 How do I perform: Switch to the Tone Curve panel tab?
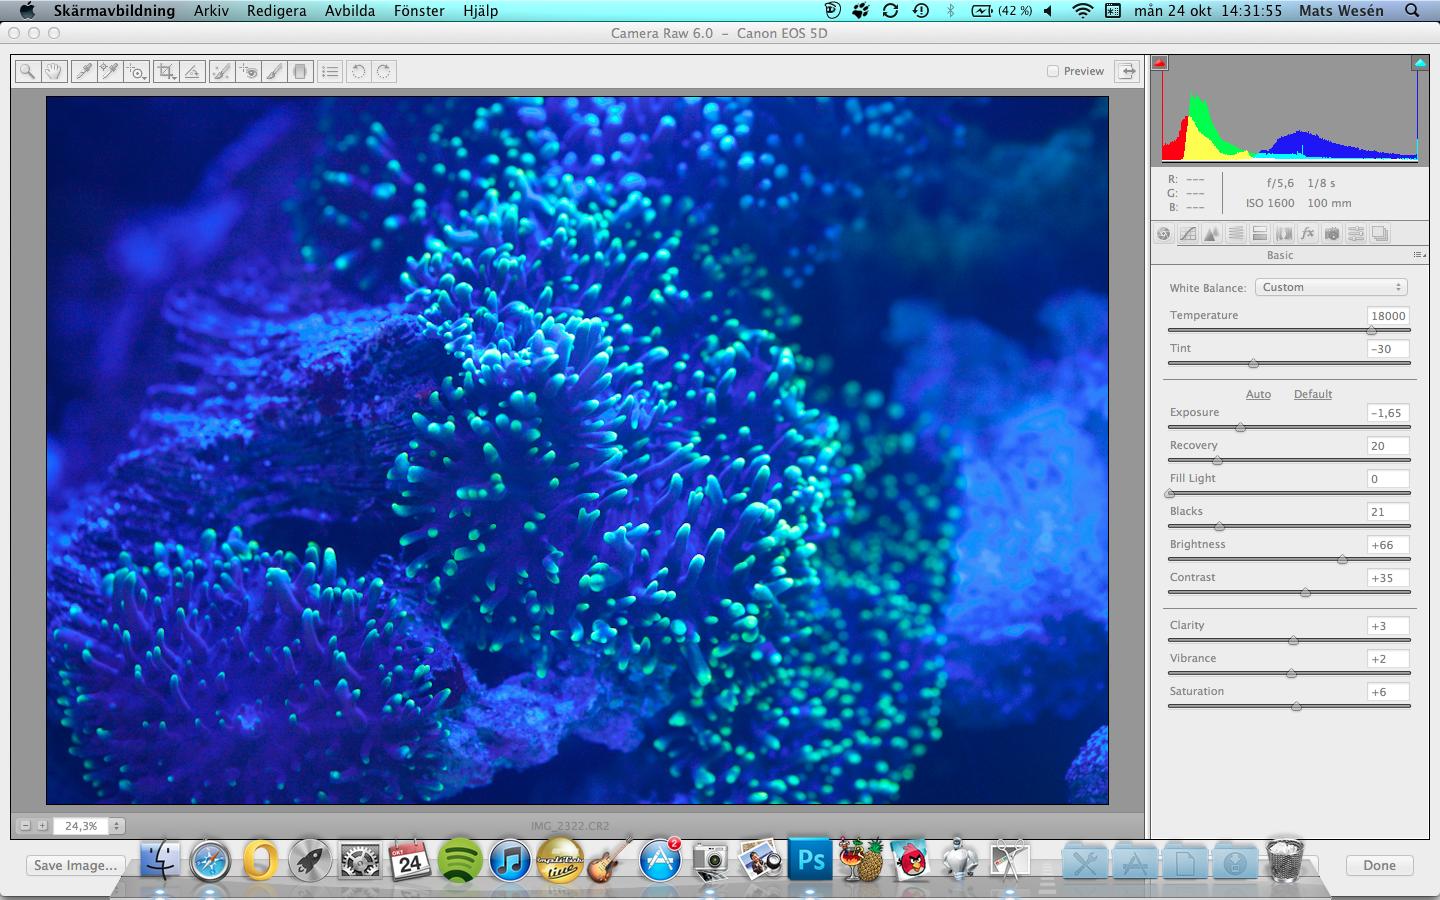[1188, 234]
